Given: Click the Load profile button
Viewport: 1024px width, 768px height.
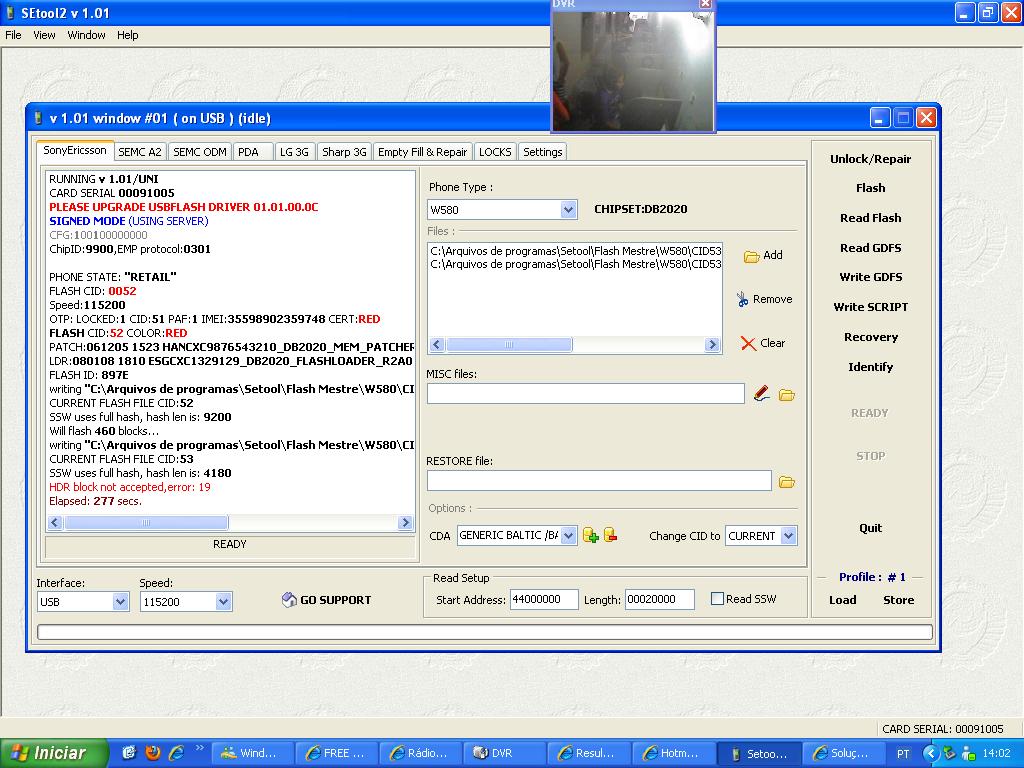Looking at the screenshot, I should point(842,600).
